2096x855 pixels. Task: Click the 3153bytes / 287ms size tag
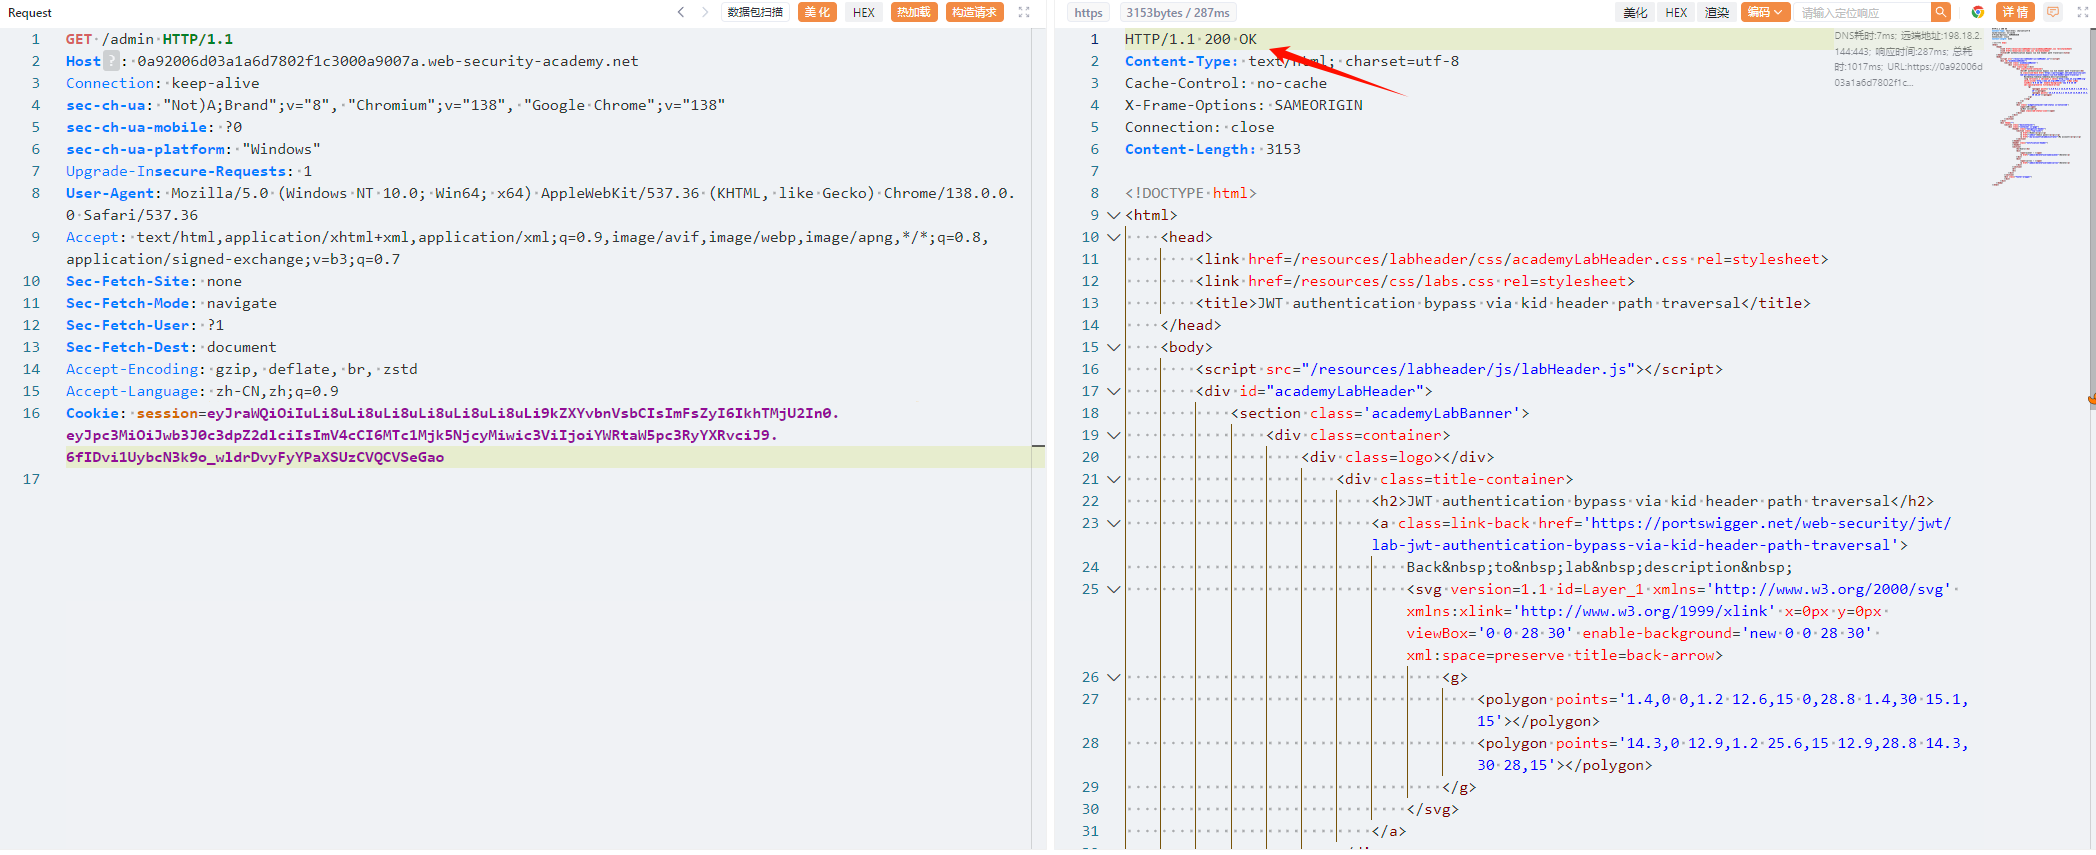1177,12
